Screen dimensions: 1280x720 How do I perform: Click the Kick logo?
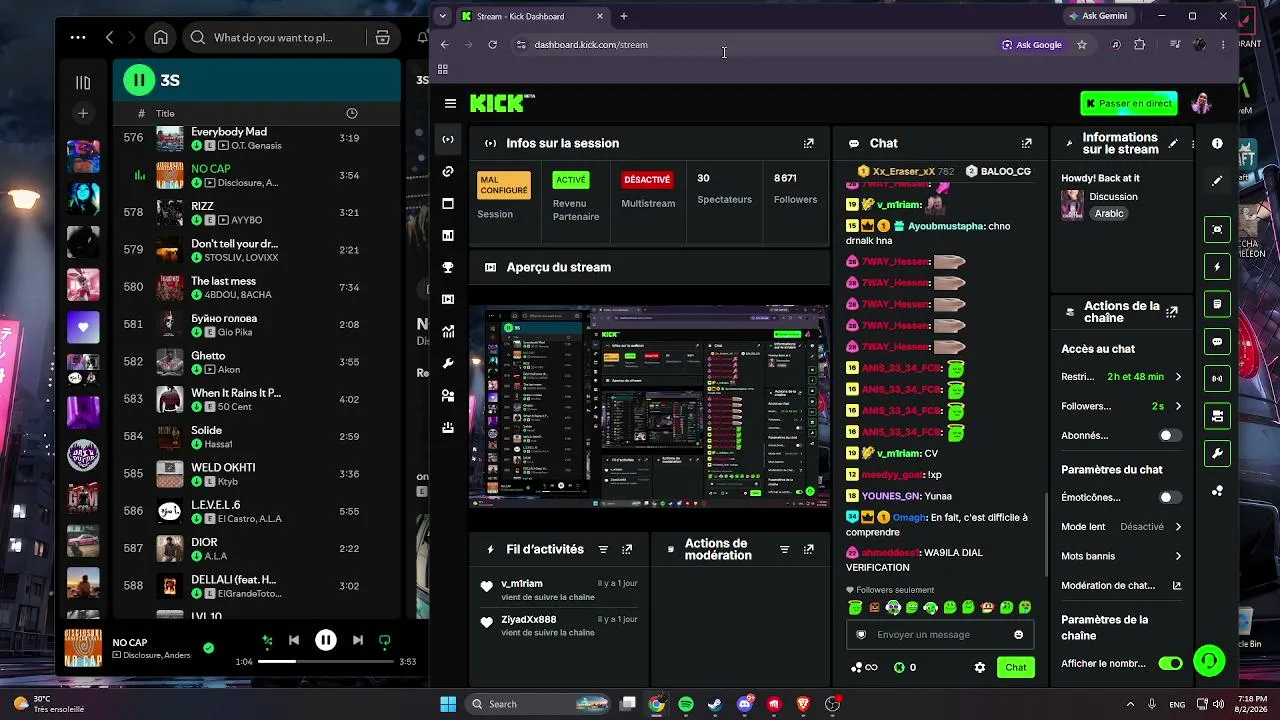[x=503, y=103]
